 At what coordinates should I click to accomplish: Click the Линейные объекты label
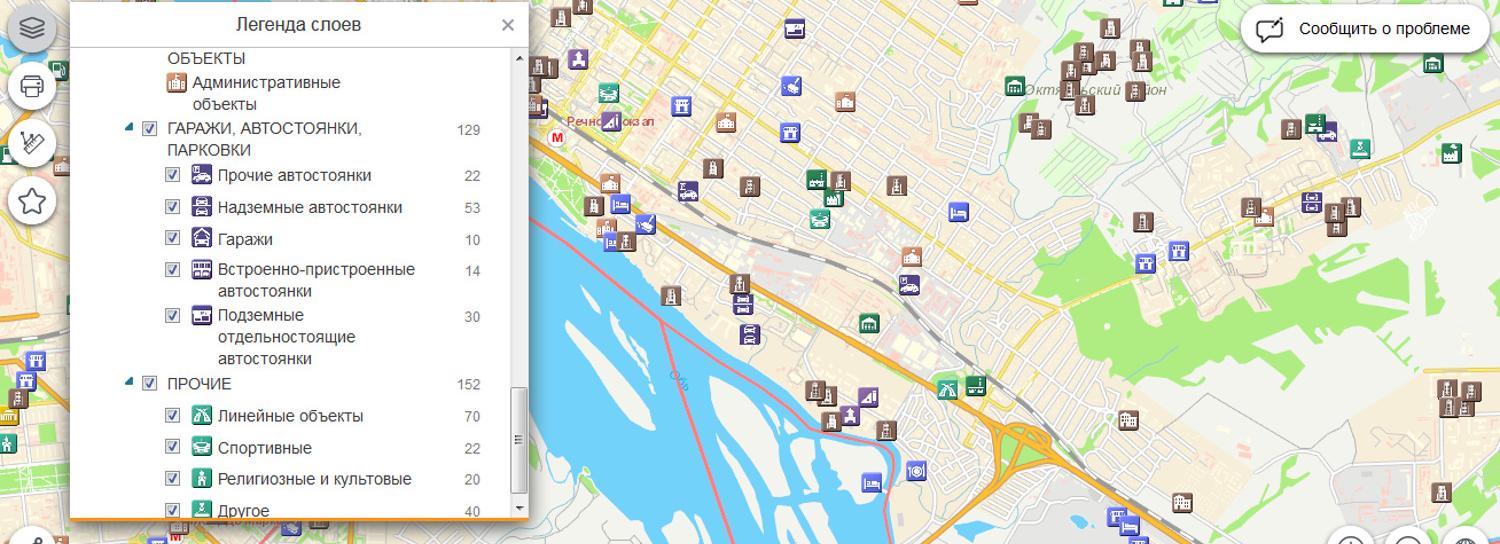click(x=291, y=416)
